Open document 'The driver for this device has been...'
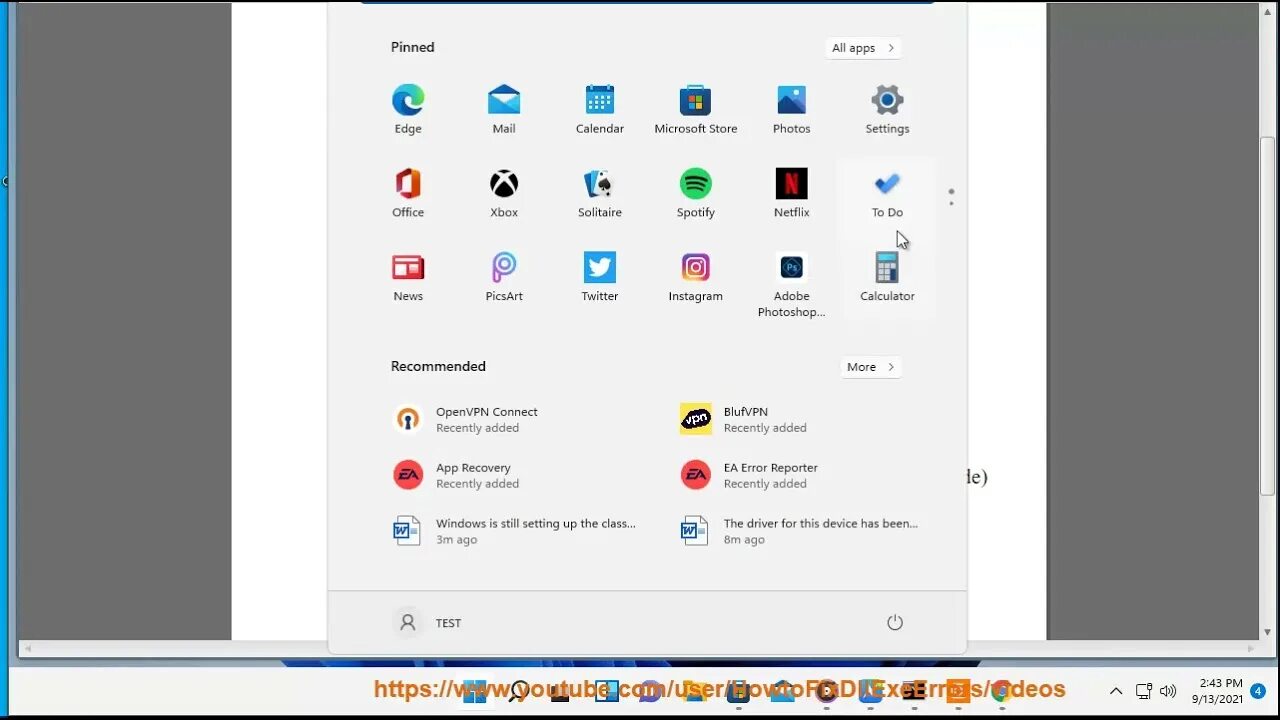Screen dimensions: 1280x720 coord(800,531)
